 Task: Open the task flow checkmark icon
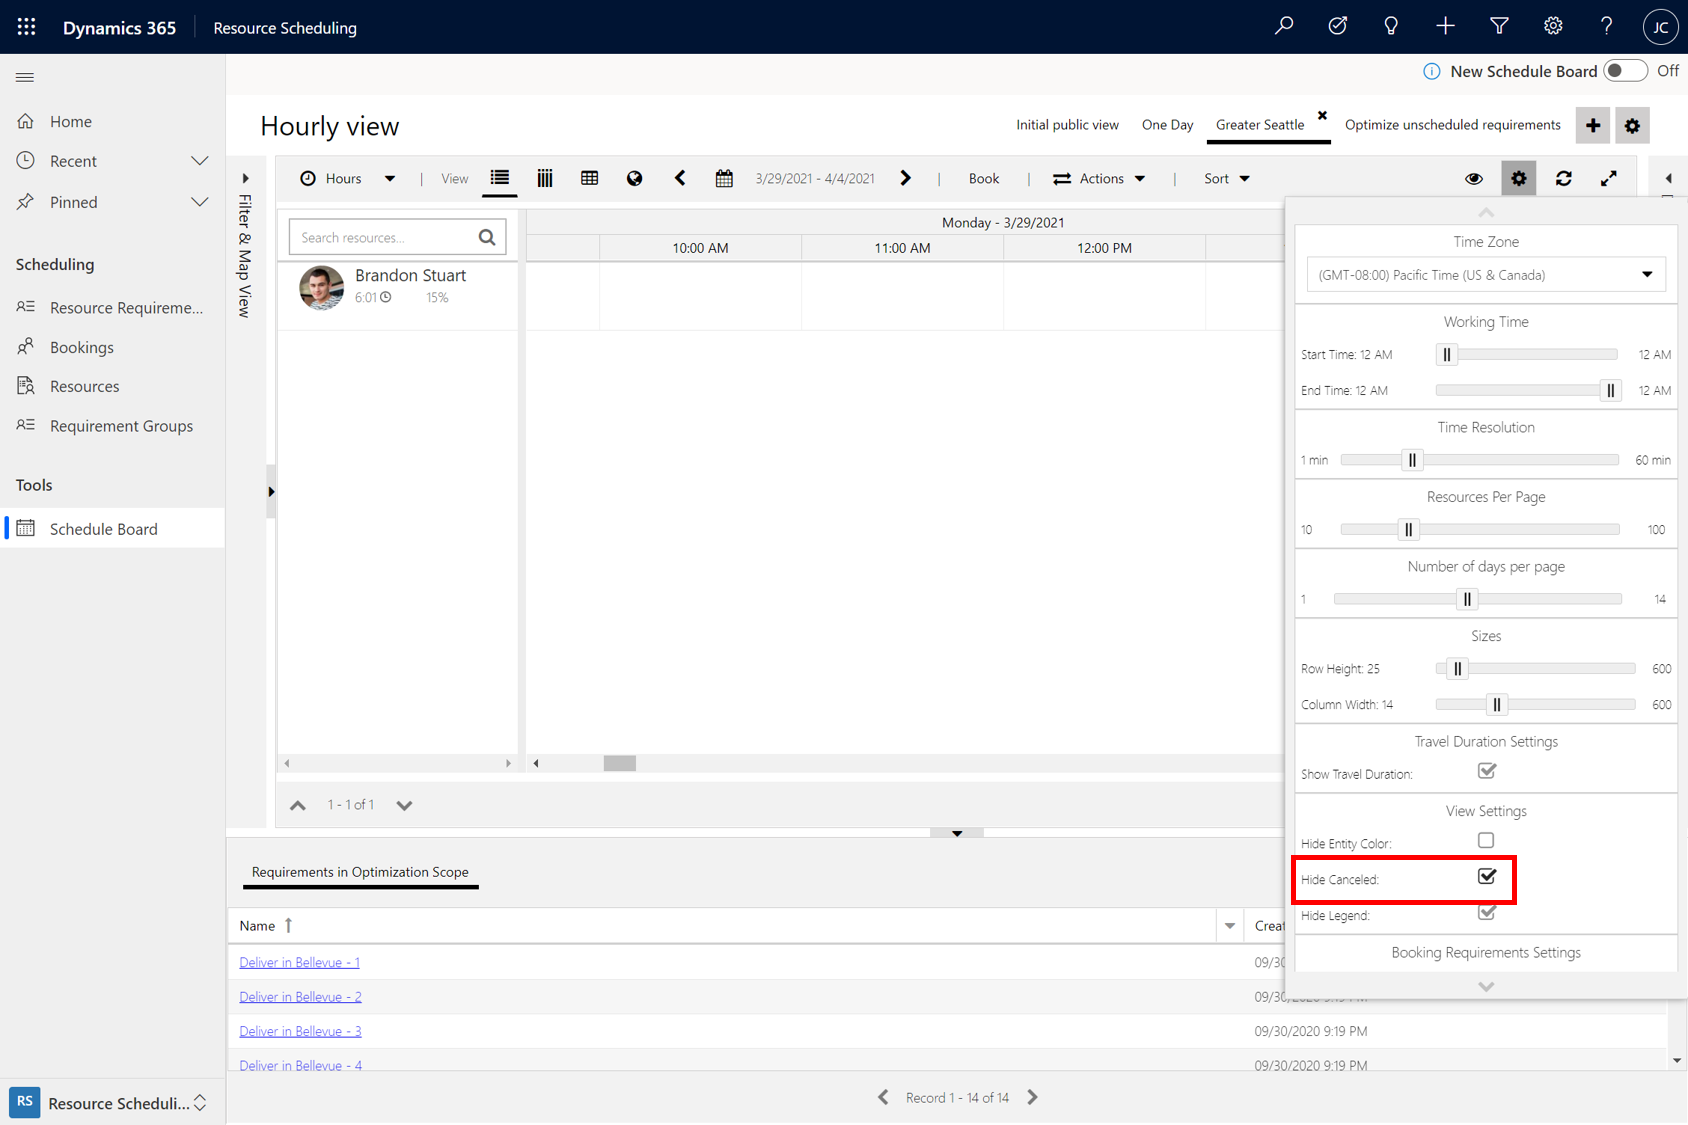pyautogui.click(x=1338, y=27)
